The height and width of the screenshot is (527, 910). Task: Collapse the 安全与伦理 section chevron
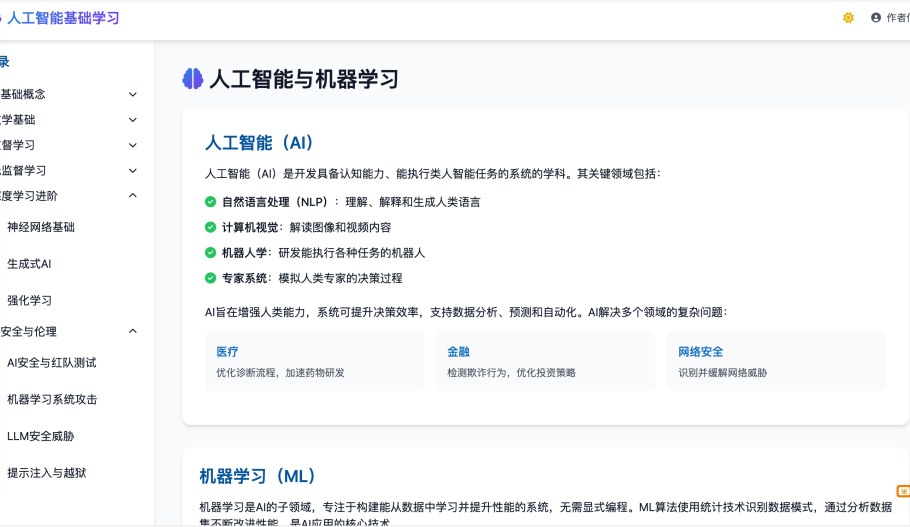[x=133, y=331]
